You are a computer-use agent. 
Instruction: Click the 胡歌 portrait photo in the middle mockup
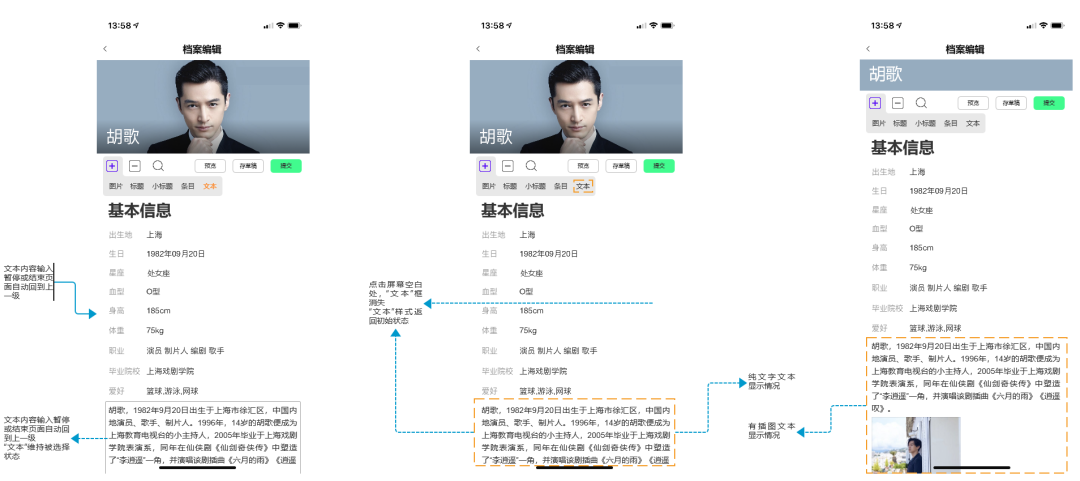576,107
